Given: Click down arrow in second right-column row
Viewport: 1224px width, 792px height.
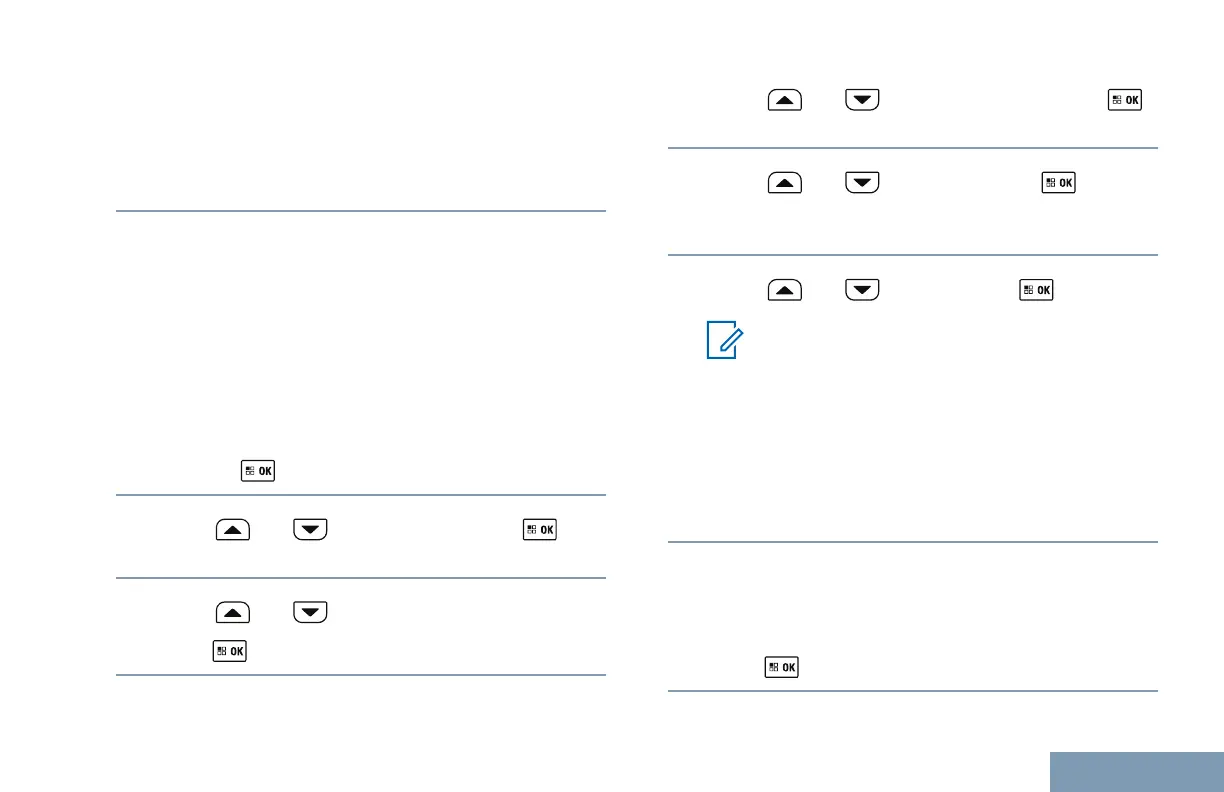Looking at the screenshot, I should [x=861, y=183].
